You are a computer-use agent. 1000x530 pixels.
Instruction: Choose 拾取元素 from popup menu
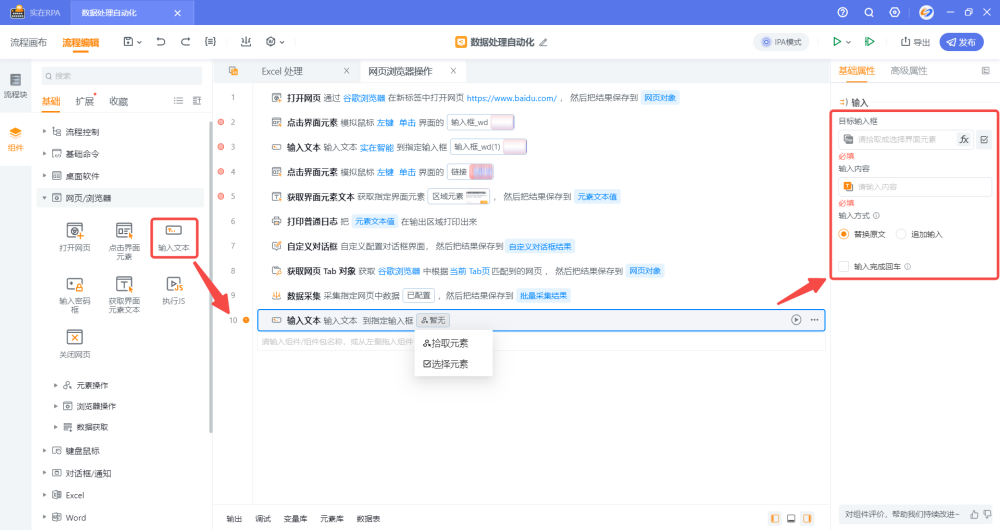coord(446,343)
